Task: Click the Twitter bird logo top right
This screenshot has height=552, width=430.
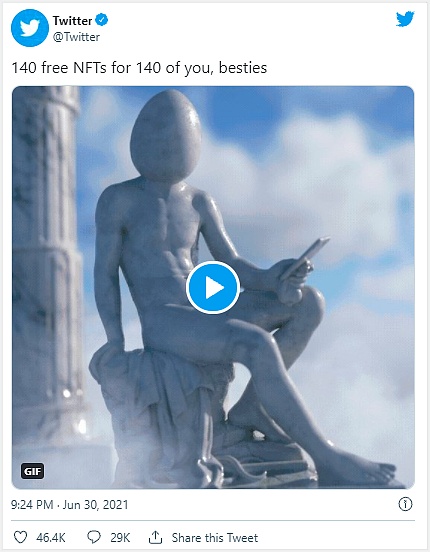Action: [405, 19]
